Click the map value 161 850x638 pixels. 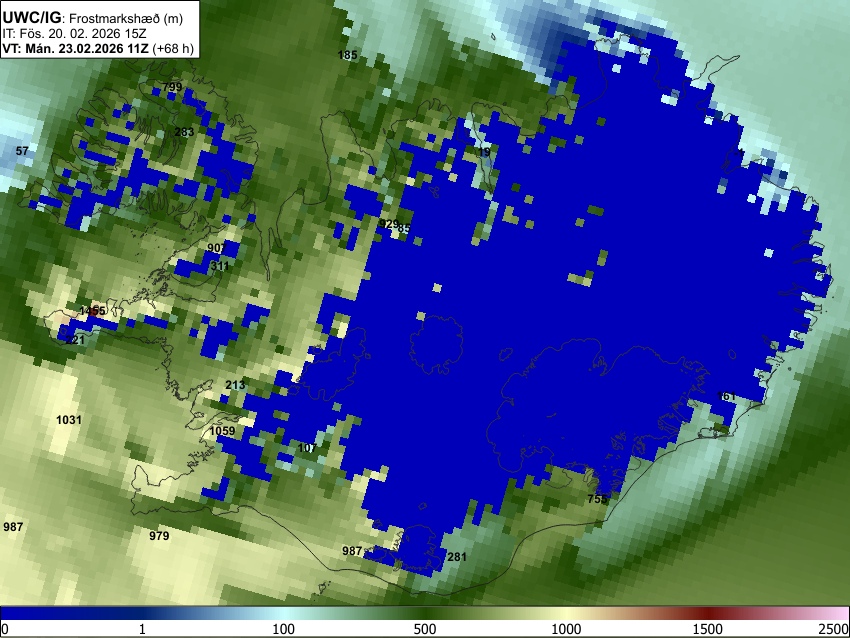click(726, 396)
